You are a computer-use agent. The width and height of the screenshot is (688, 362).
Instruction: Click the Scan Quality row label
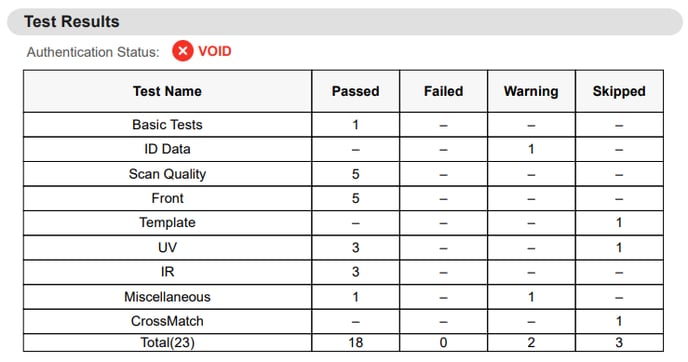point(167,174)
